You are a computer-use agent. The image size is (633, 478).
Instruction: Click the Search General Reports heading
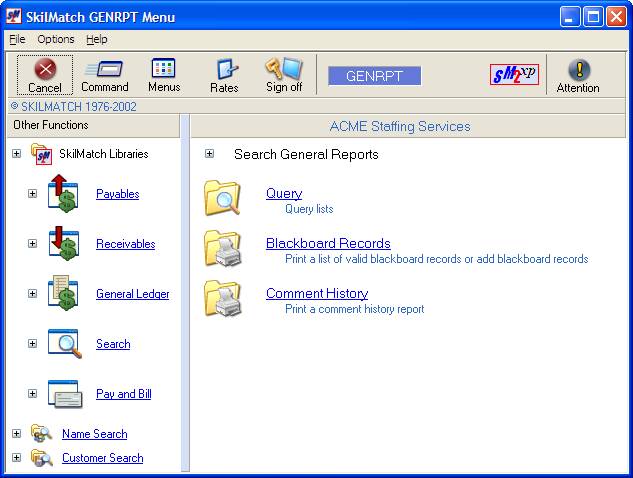[x=306, y=154]
